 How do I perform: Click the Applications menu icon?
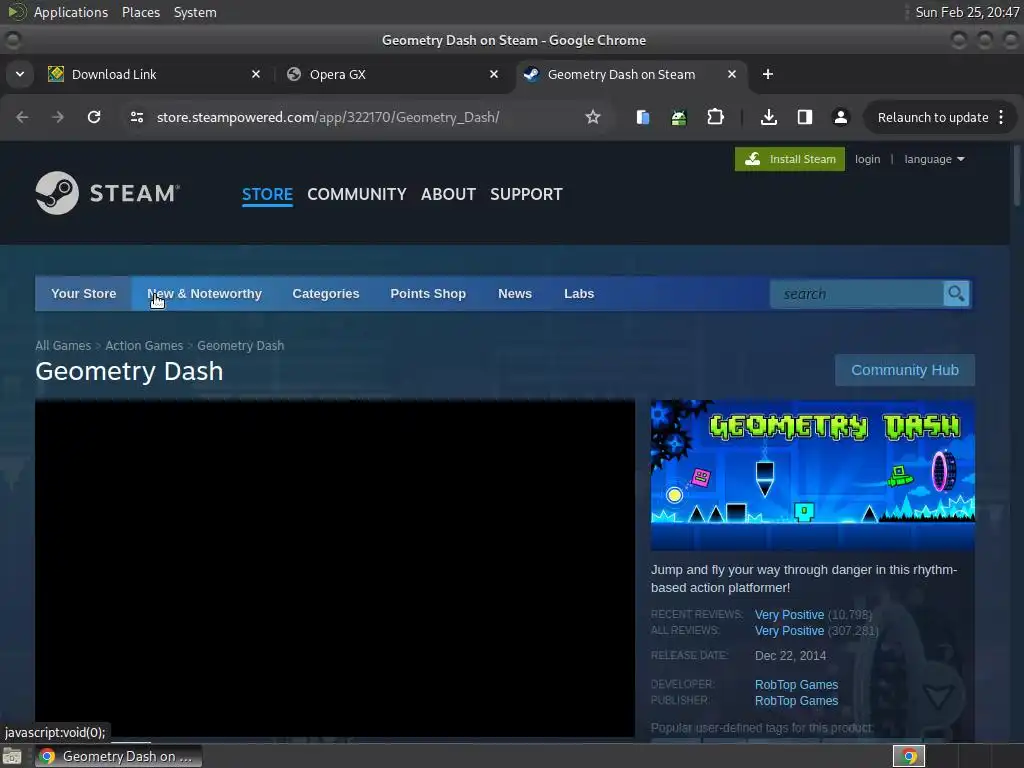[x=16, y=12]
